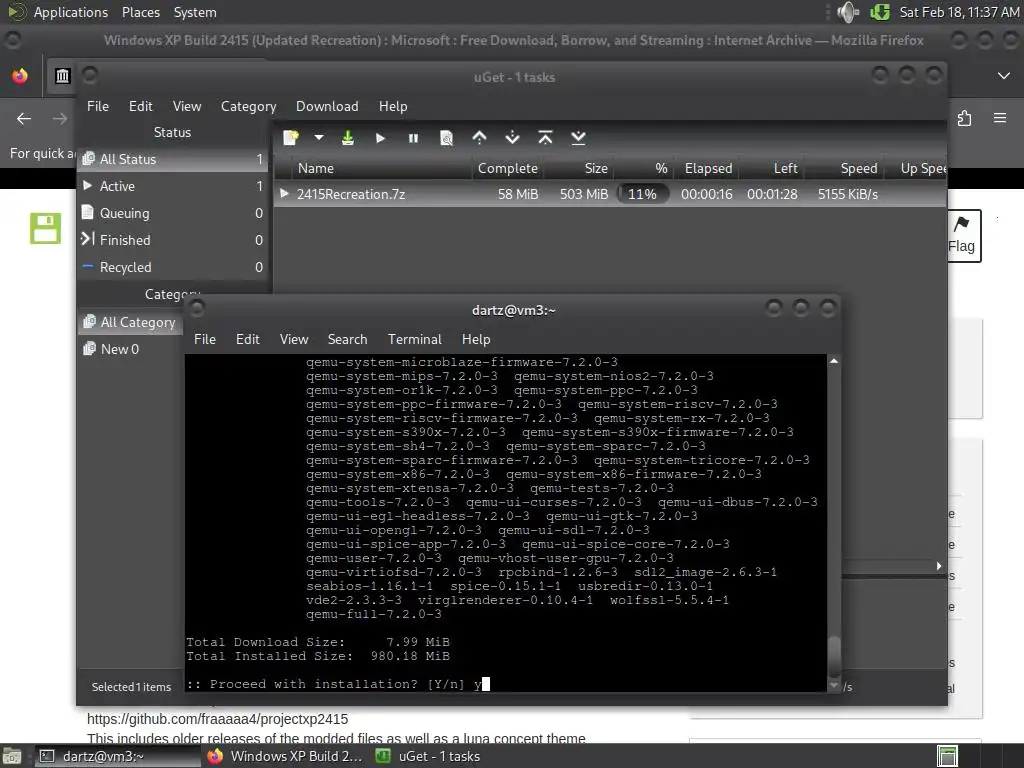The image size is (1024, 768).
Task: Expand the Firefox tab list chevron
Action: [x=1004, y=76]
